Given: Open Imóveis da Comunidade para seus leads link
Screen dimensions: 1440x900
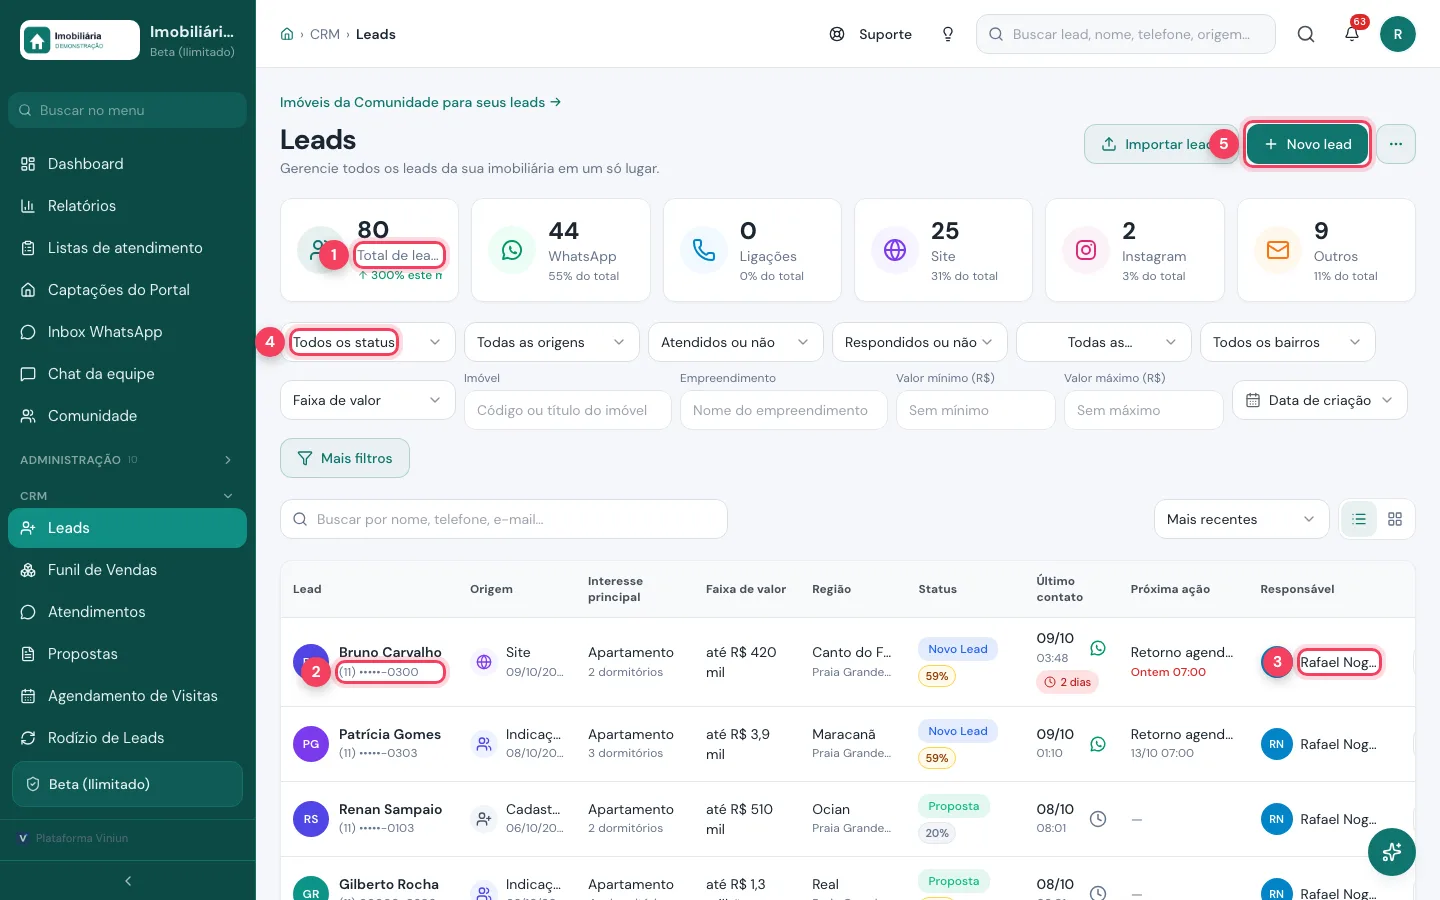Looking at the screenshot, I should (x=420, y=102).
